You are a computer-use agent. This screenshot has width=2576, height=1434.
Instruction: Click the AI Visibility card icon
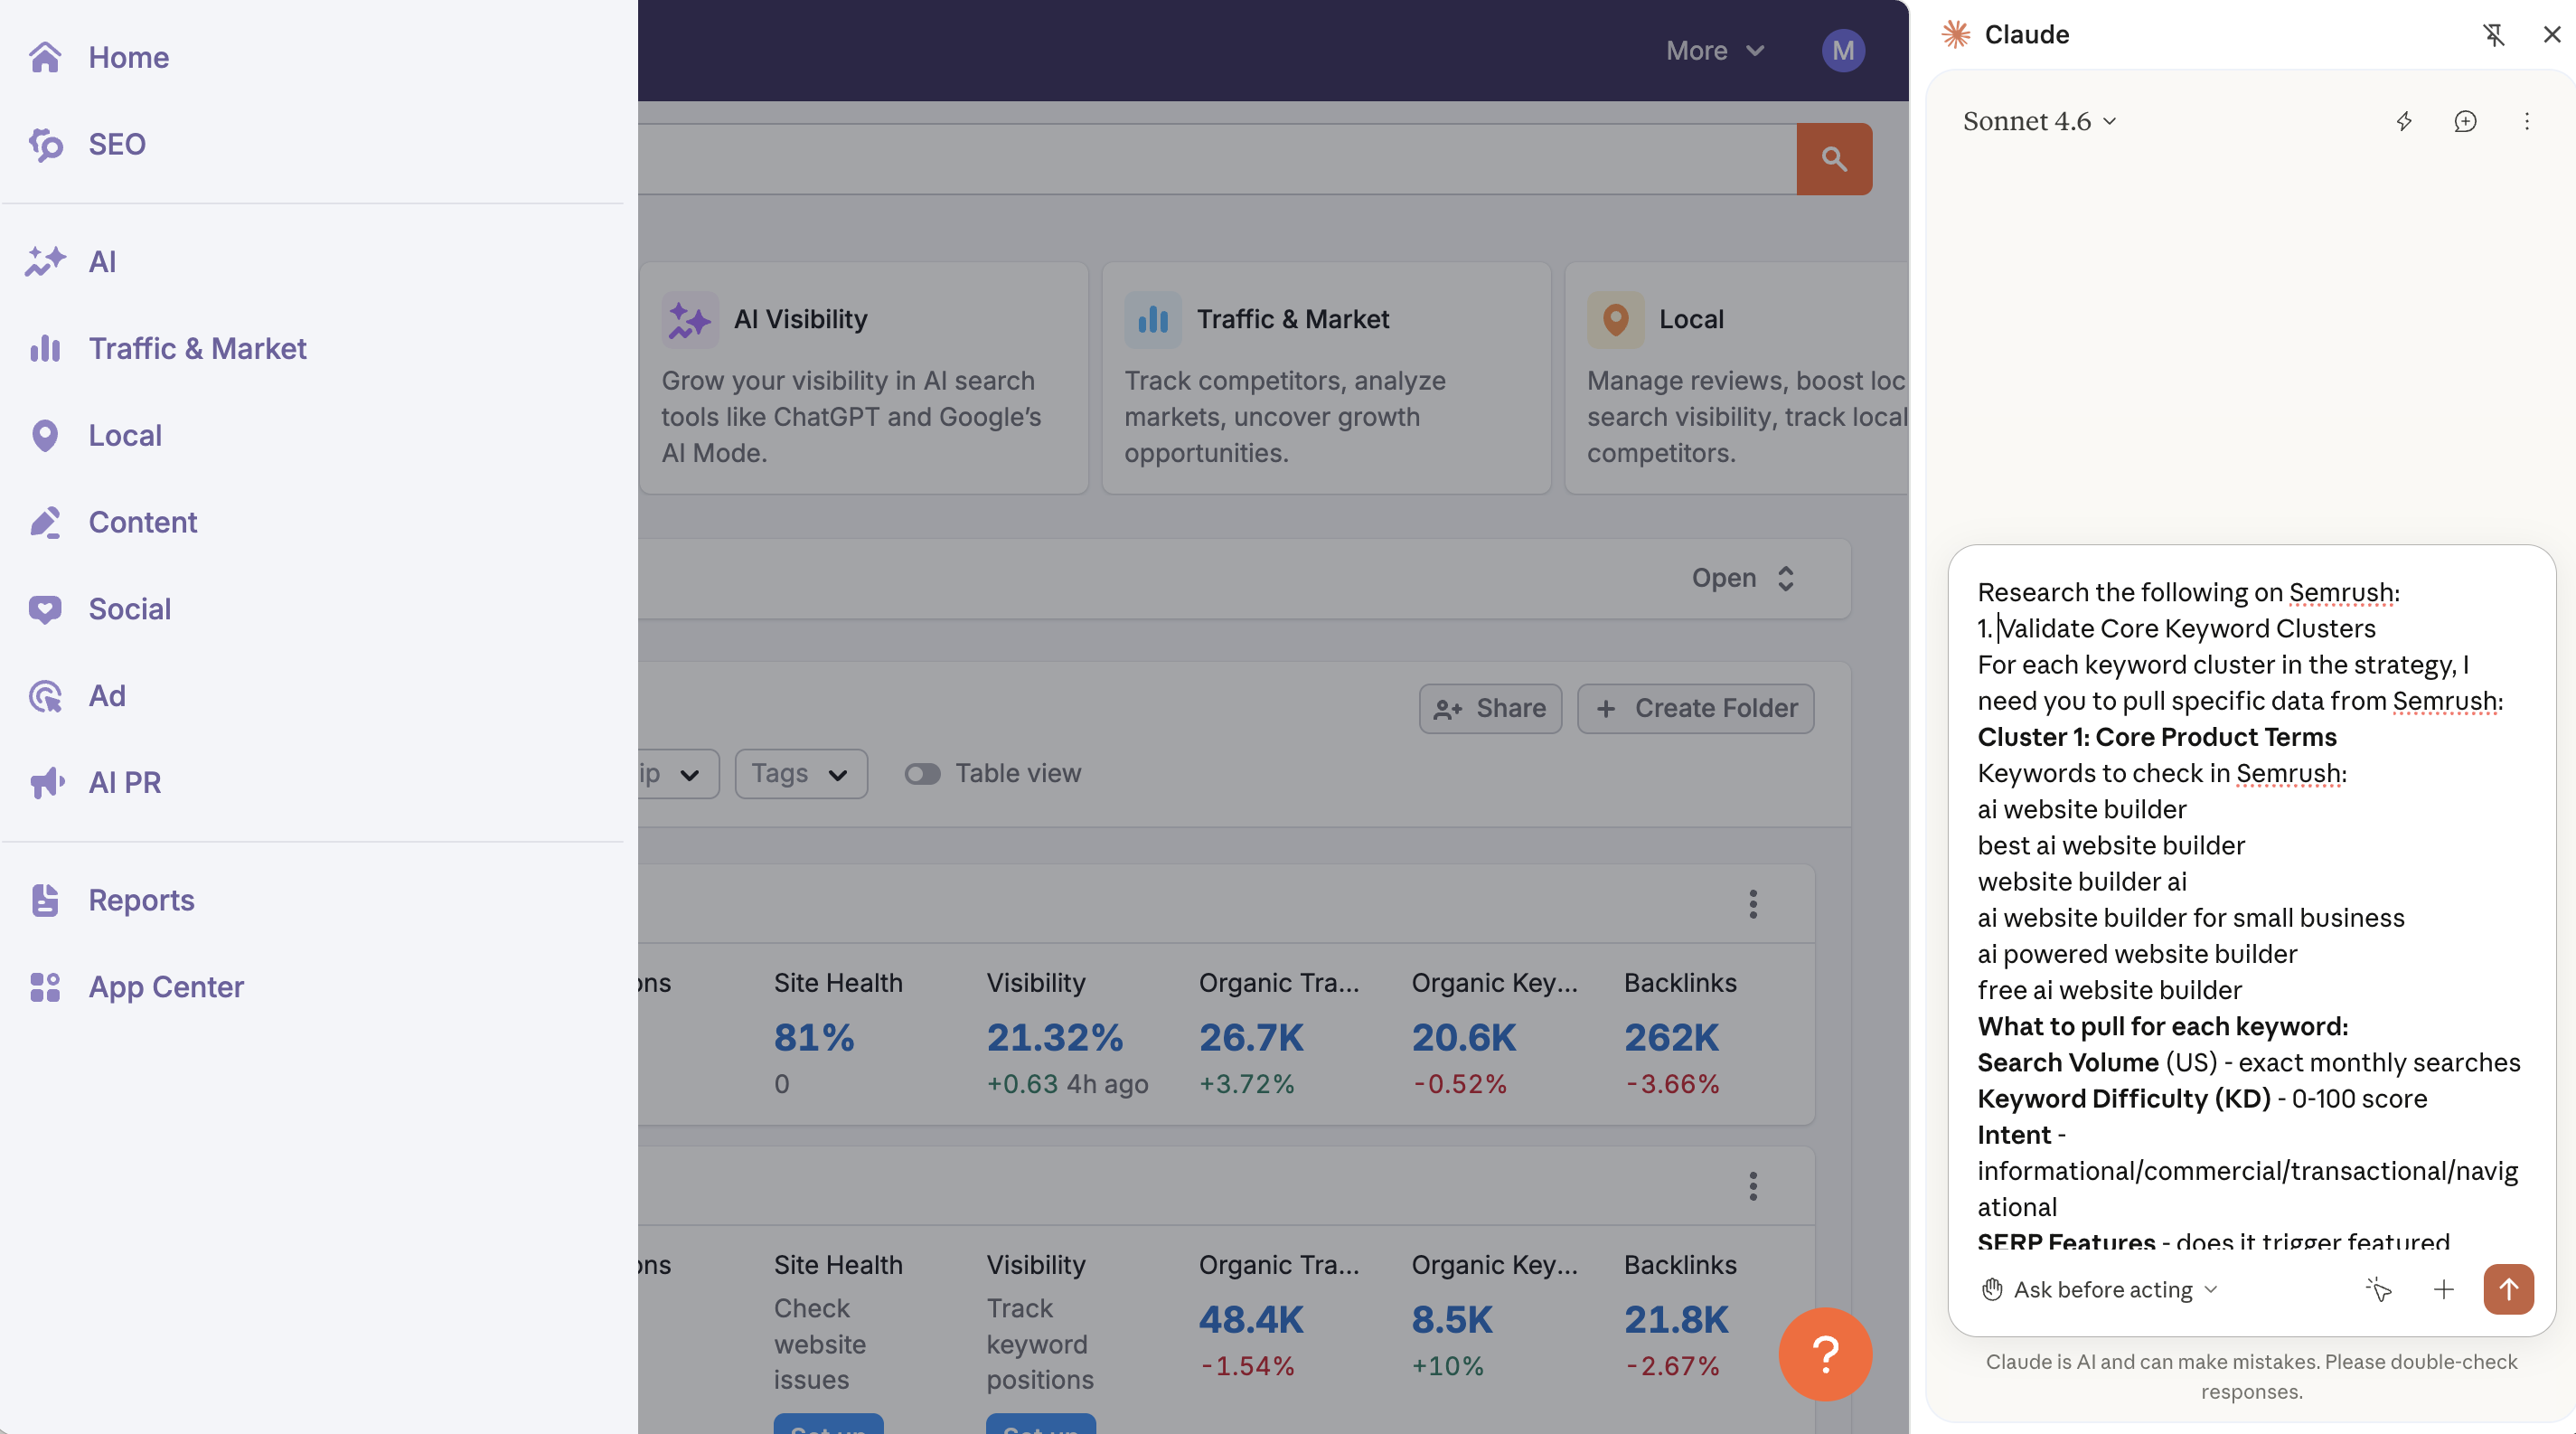pyautogui.click(x=690, y=320)
